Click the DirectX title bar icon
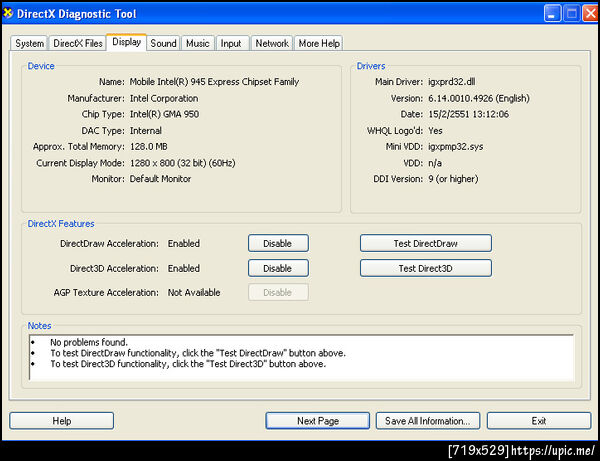This screenshot has width=600, height=461. coord(8,13)
